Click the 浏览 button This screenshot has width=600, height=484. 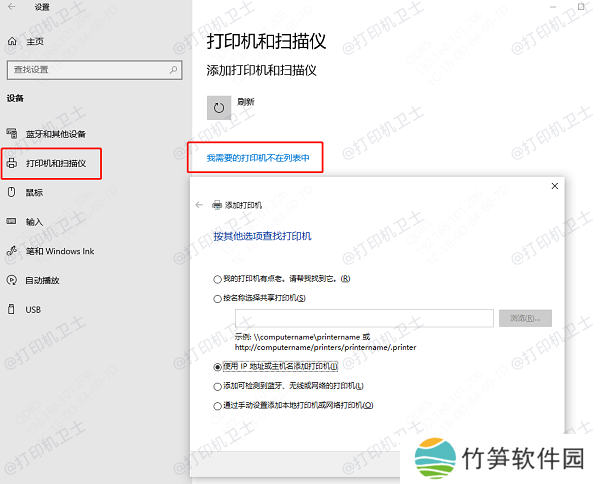coord(525,318)
